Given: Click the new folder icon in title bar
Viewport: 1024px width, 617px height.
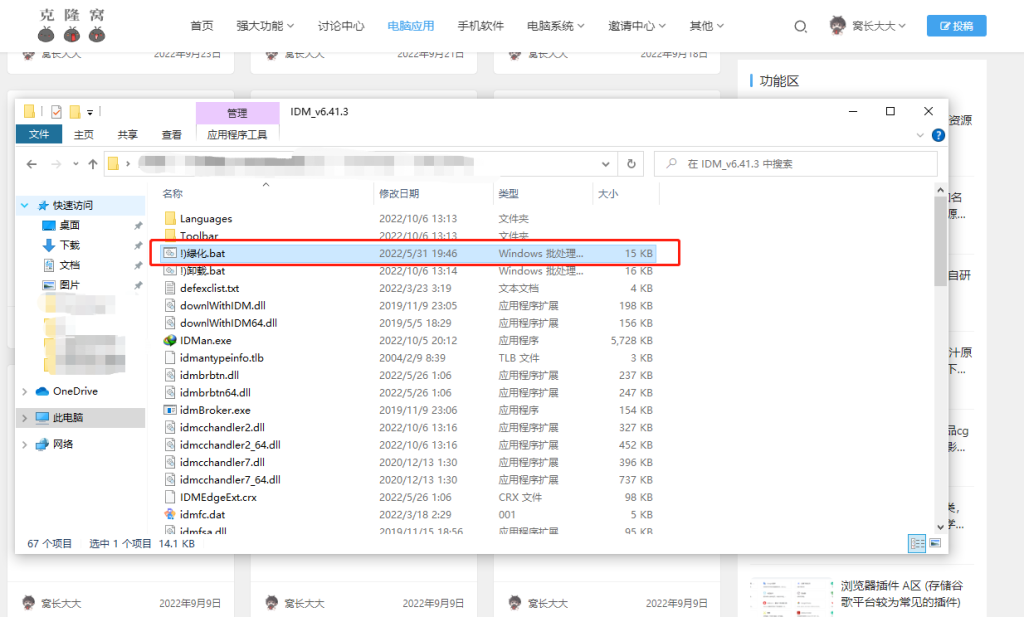Looking at the screenshot, I should [x=75, y=112].
